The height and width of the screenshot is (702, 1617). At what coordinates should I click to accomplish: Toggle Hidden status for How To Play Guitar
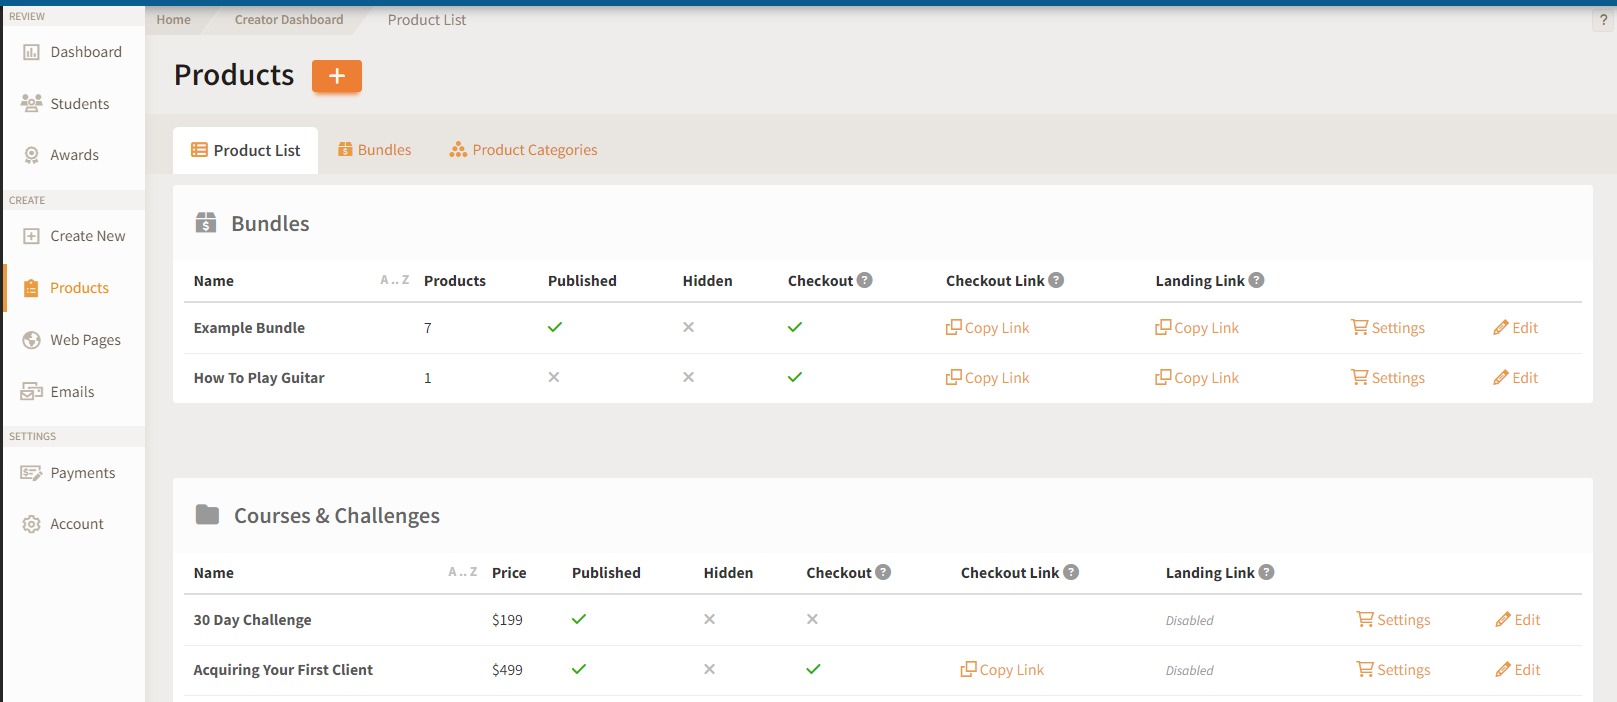688,377
